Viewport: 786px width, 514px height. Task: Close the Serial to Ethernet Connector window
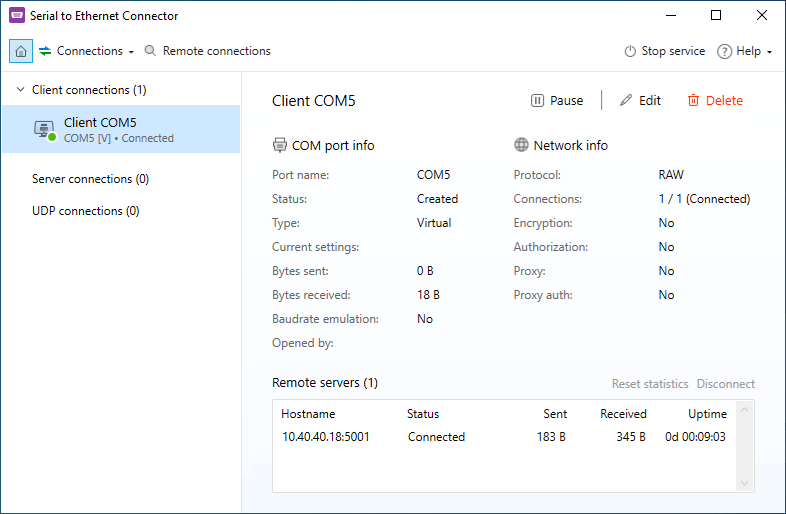tap(761, 16)
